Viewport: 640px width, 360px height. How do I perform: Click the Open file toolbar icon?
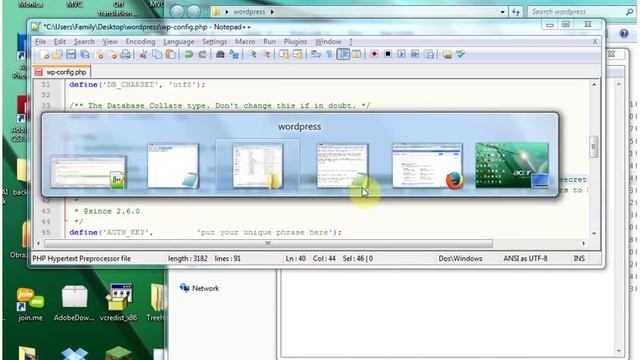[x=58, y=54]
